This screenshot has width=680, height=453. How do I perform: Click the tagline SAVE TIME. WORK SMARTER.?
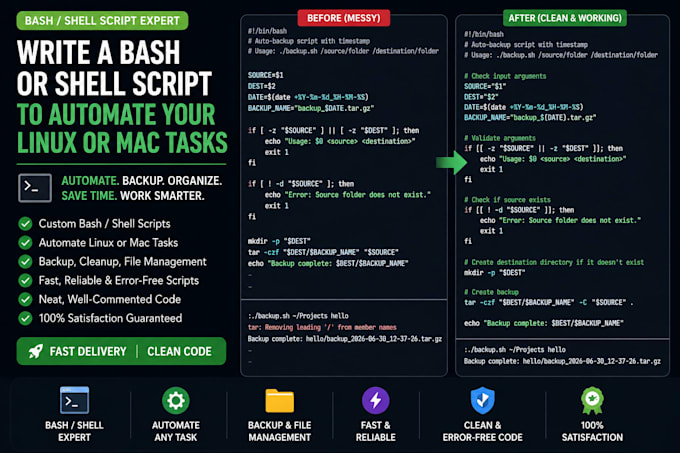click(x=133, y=196)
